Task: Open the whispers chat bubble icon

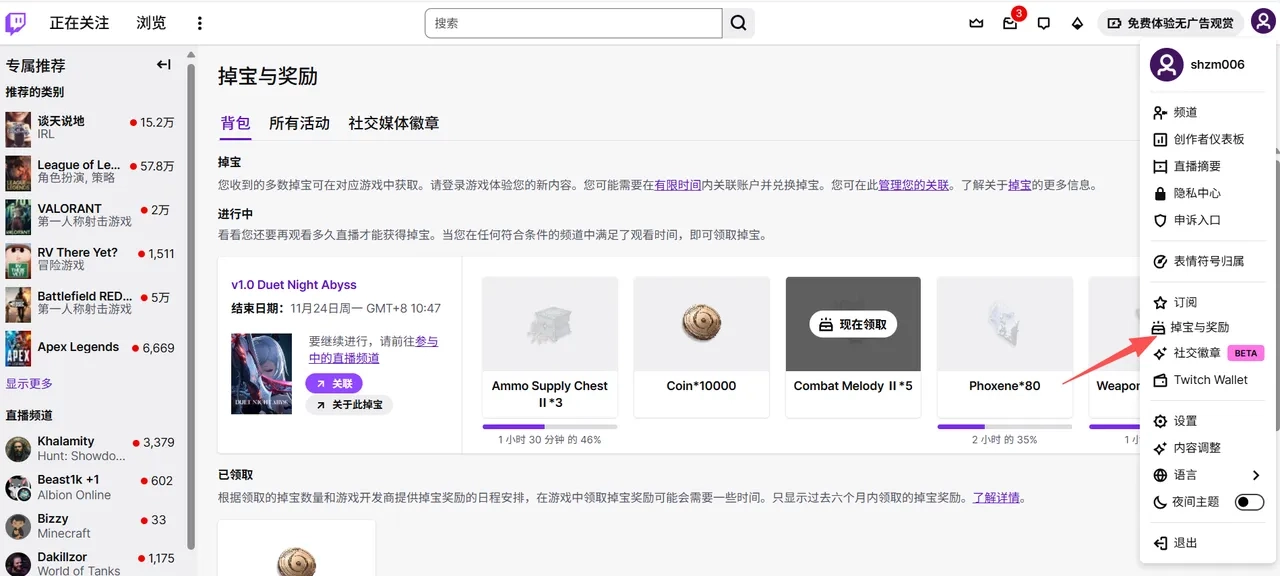Action: [x=1044, y=23]
